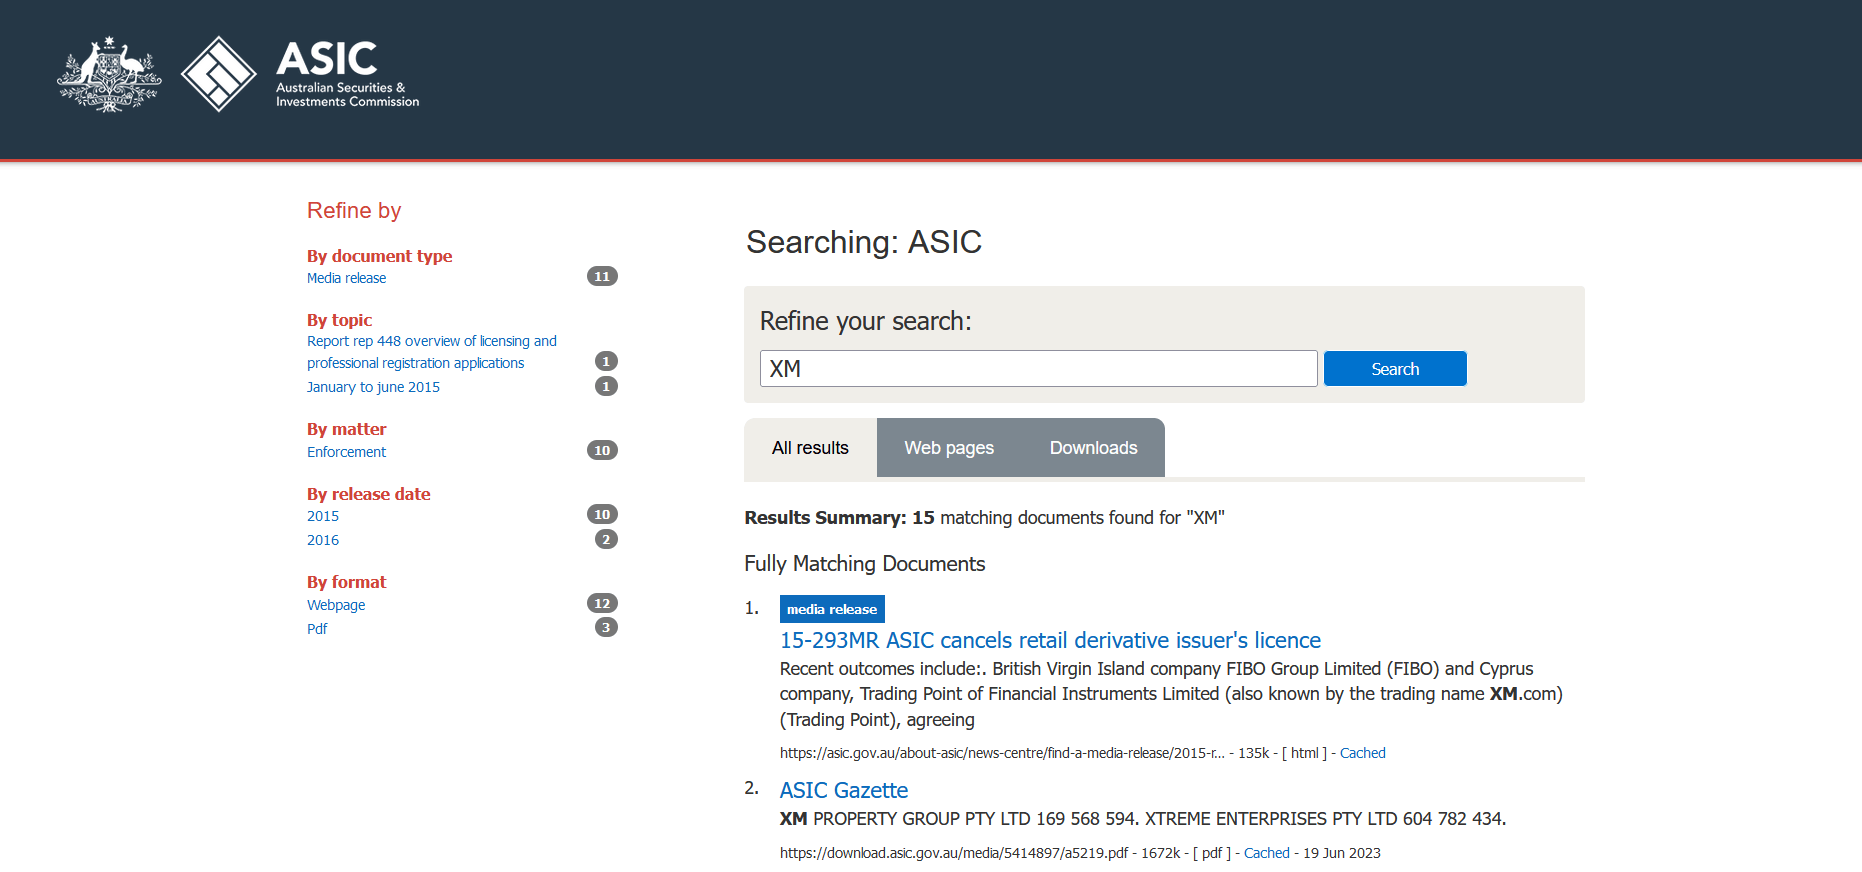Filter by Pdf format
Viewport: 1862px width, 872px height.
click(x=317, y=629)
